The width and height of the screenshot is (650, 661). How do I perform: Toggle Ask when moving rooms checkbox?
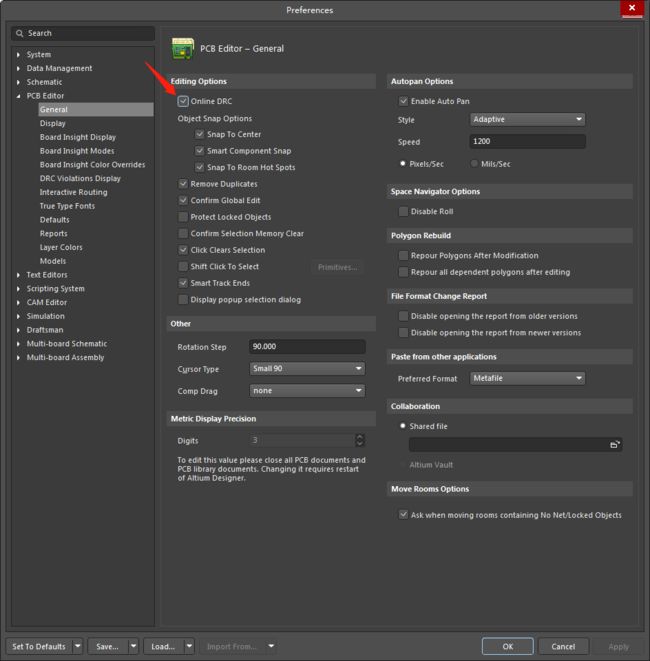pyautogui.click(x=403, y=515)
